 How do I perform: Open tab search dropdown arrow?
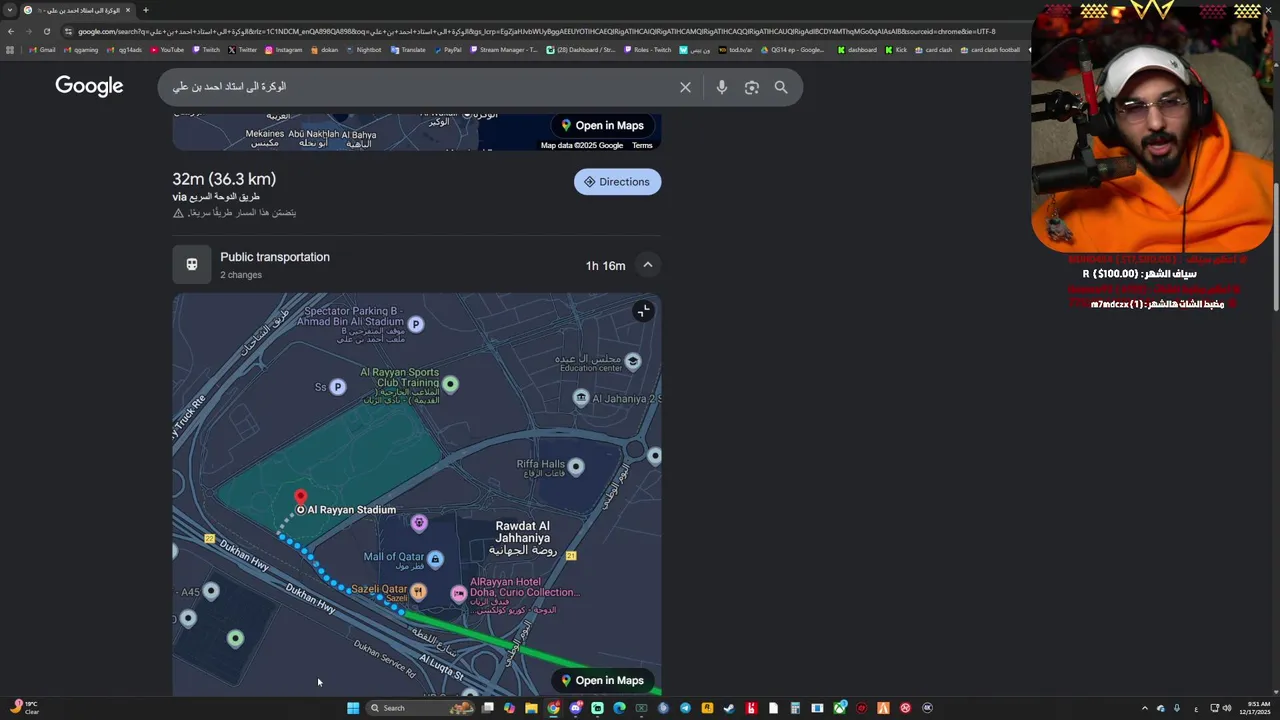pos(10,10)
